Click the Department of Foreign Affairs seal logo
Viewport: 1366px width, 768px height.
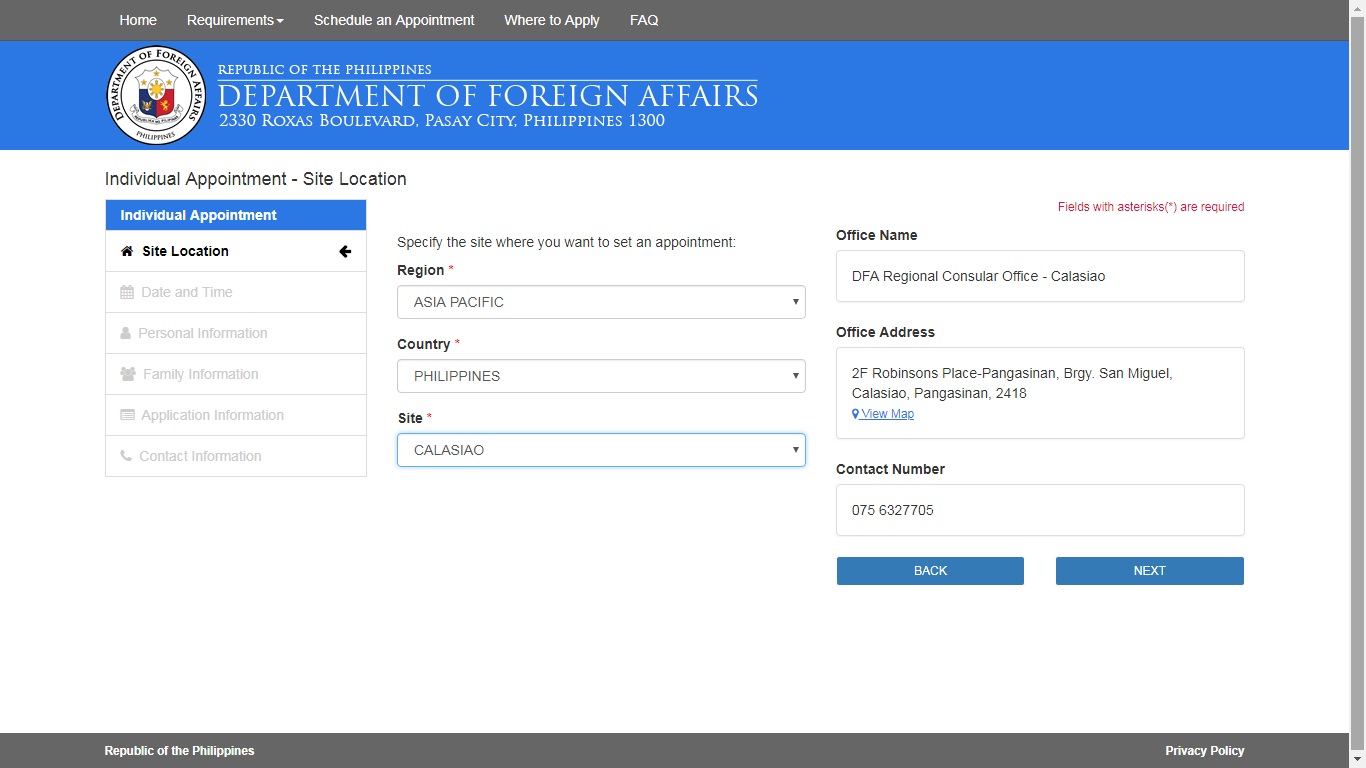coord(155,95)
